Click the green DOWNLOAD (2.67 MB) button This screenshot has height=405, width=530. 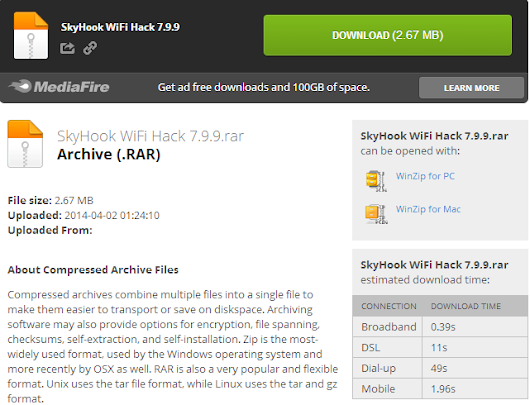(388, 35)
